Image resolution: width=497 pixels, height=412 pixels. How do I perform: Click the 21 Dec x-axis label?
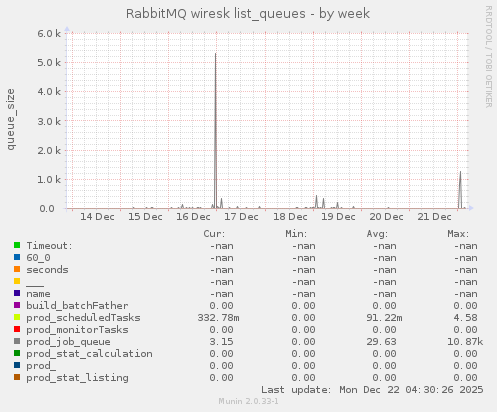click(x=434, y=217)
